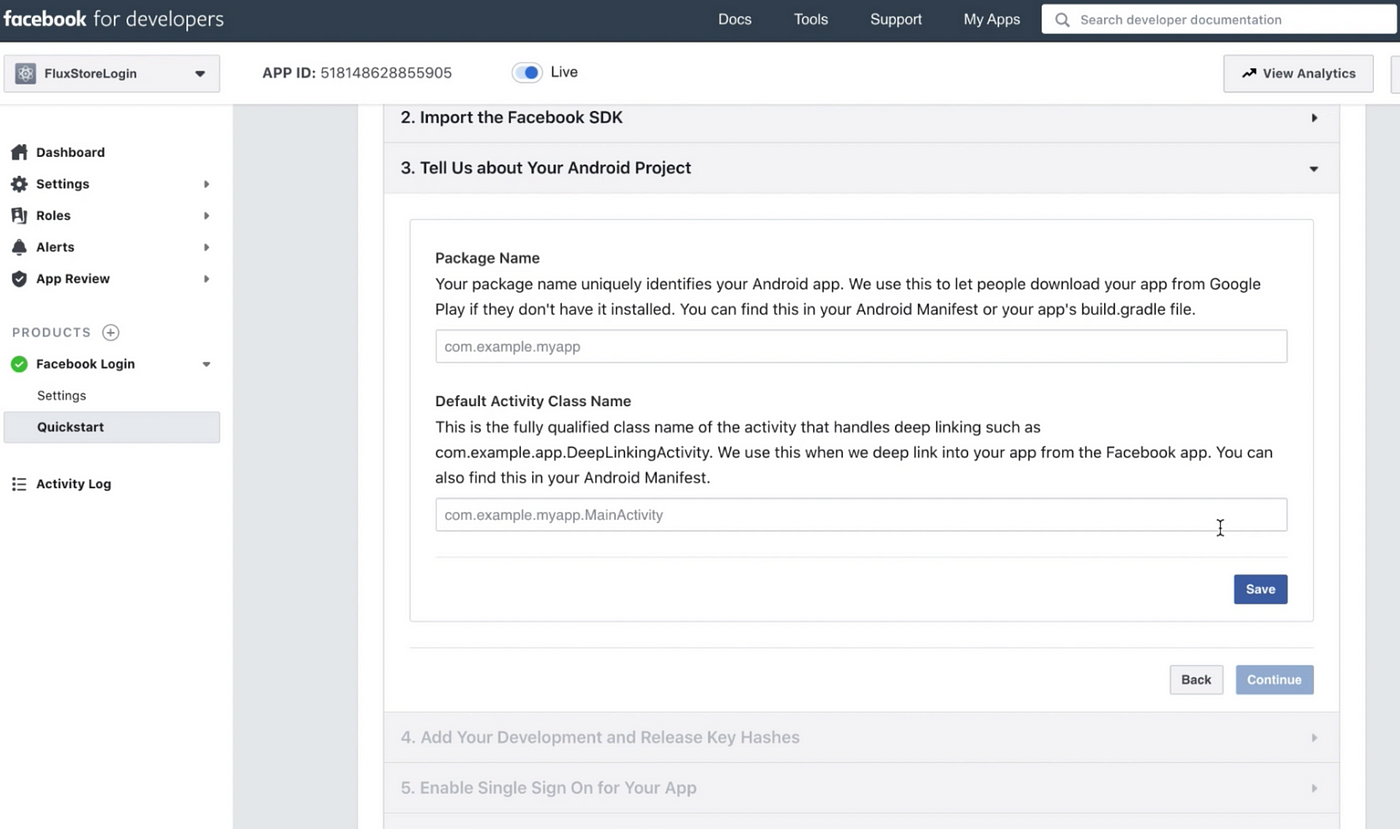Click the Dashboard house icon
1400x829 pixels.
click(x=19, y=152)
